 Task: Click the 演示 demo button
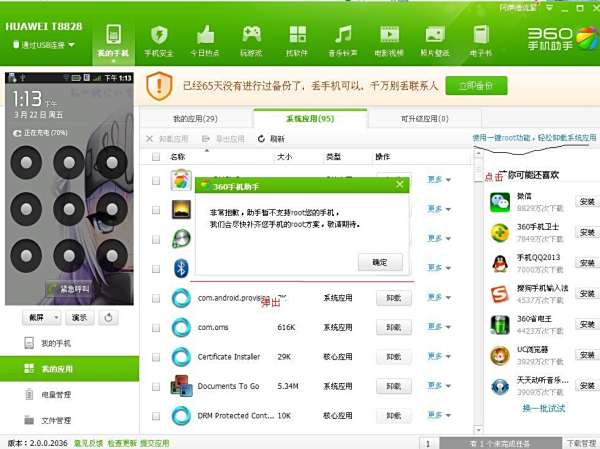[x=79, y=317]
